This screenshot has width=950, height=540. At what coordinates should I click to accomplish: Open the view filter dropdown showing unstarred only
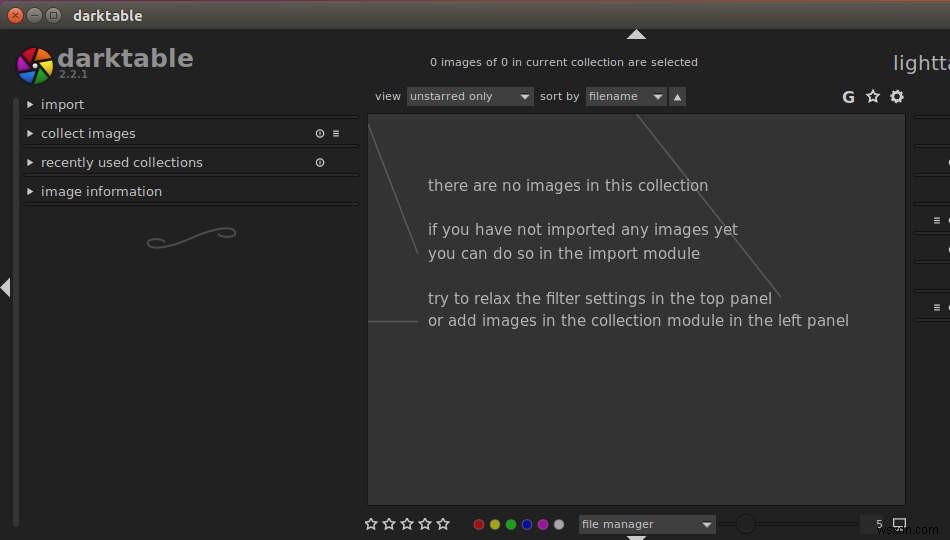[470, 96]
